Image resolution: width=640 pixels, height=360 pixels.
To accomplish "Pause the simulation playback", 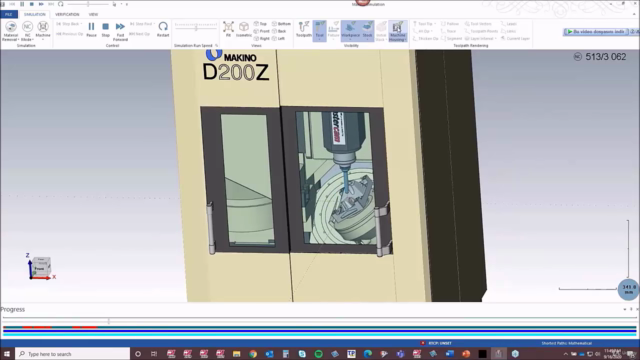I will pyautogui.click(x=91, y=29).
